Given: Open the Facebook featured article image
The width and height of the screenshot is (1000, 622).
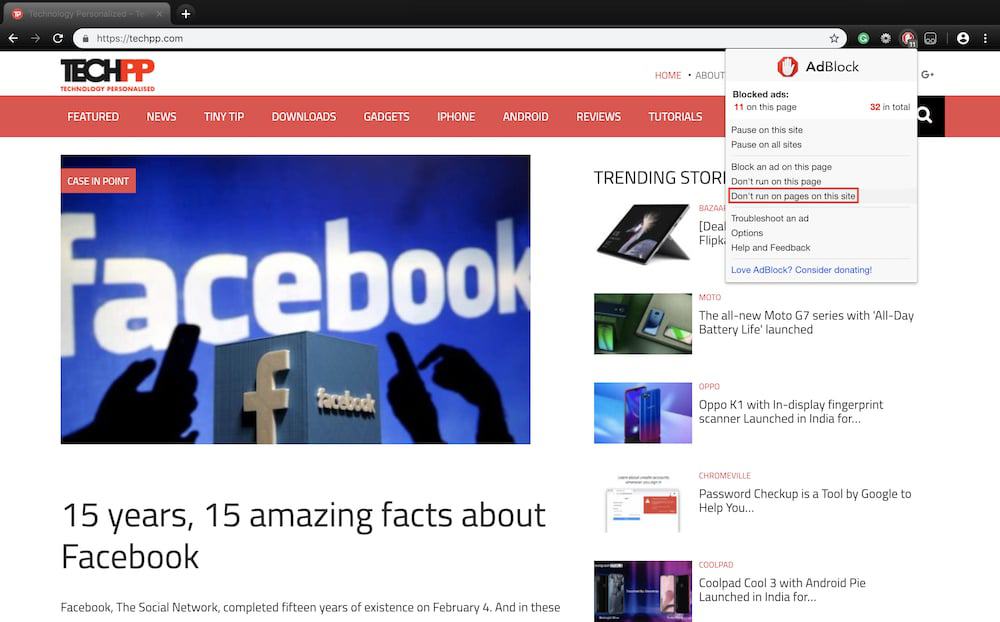Looking at the screenshot, I should click(295, 299).
